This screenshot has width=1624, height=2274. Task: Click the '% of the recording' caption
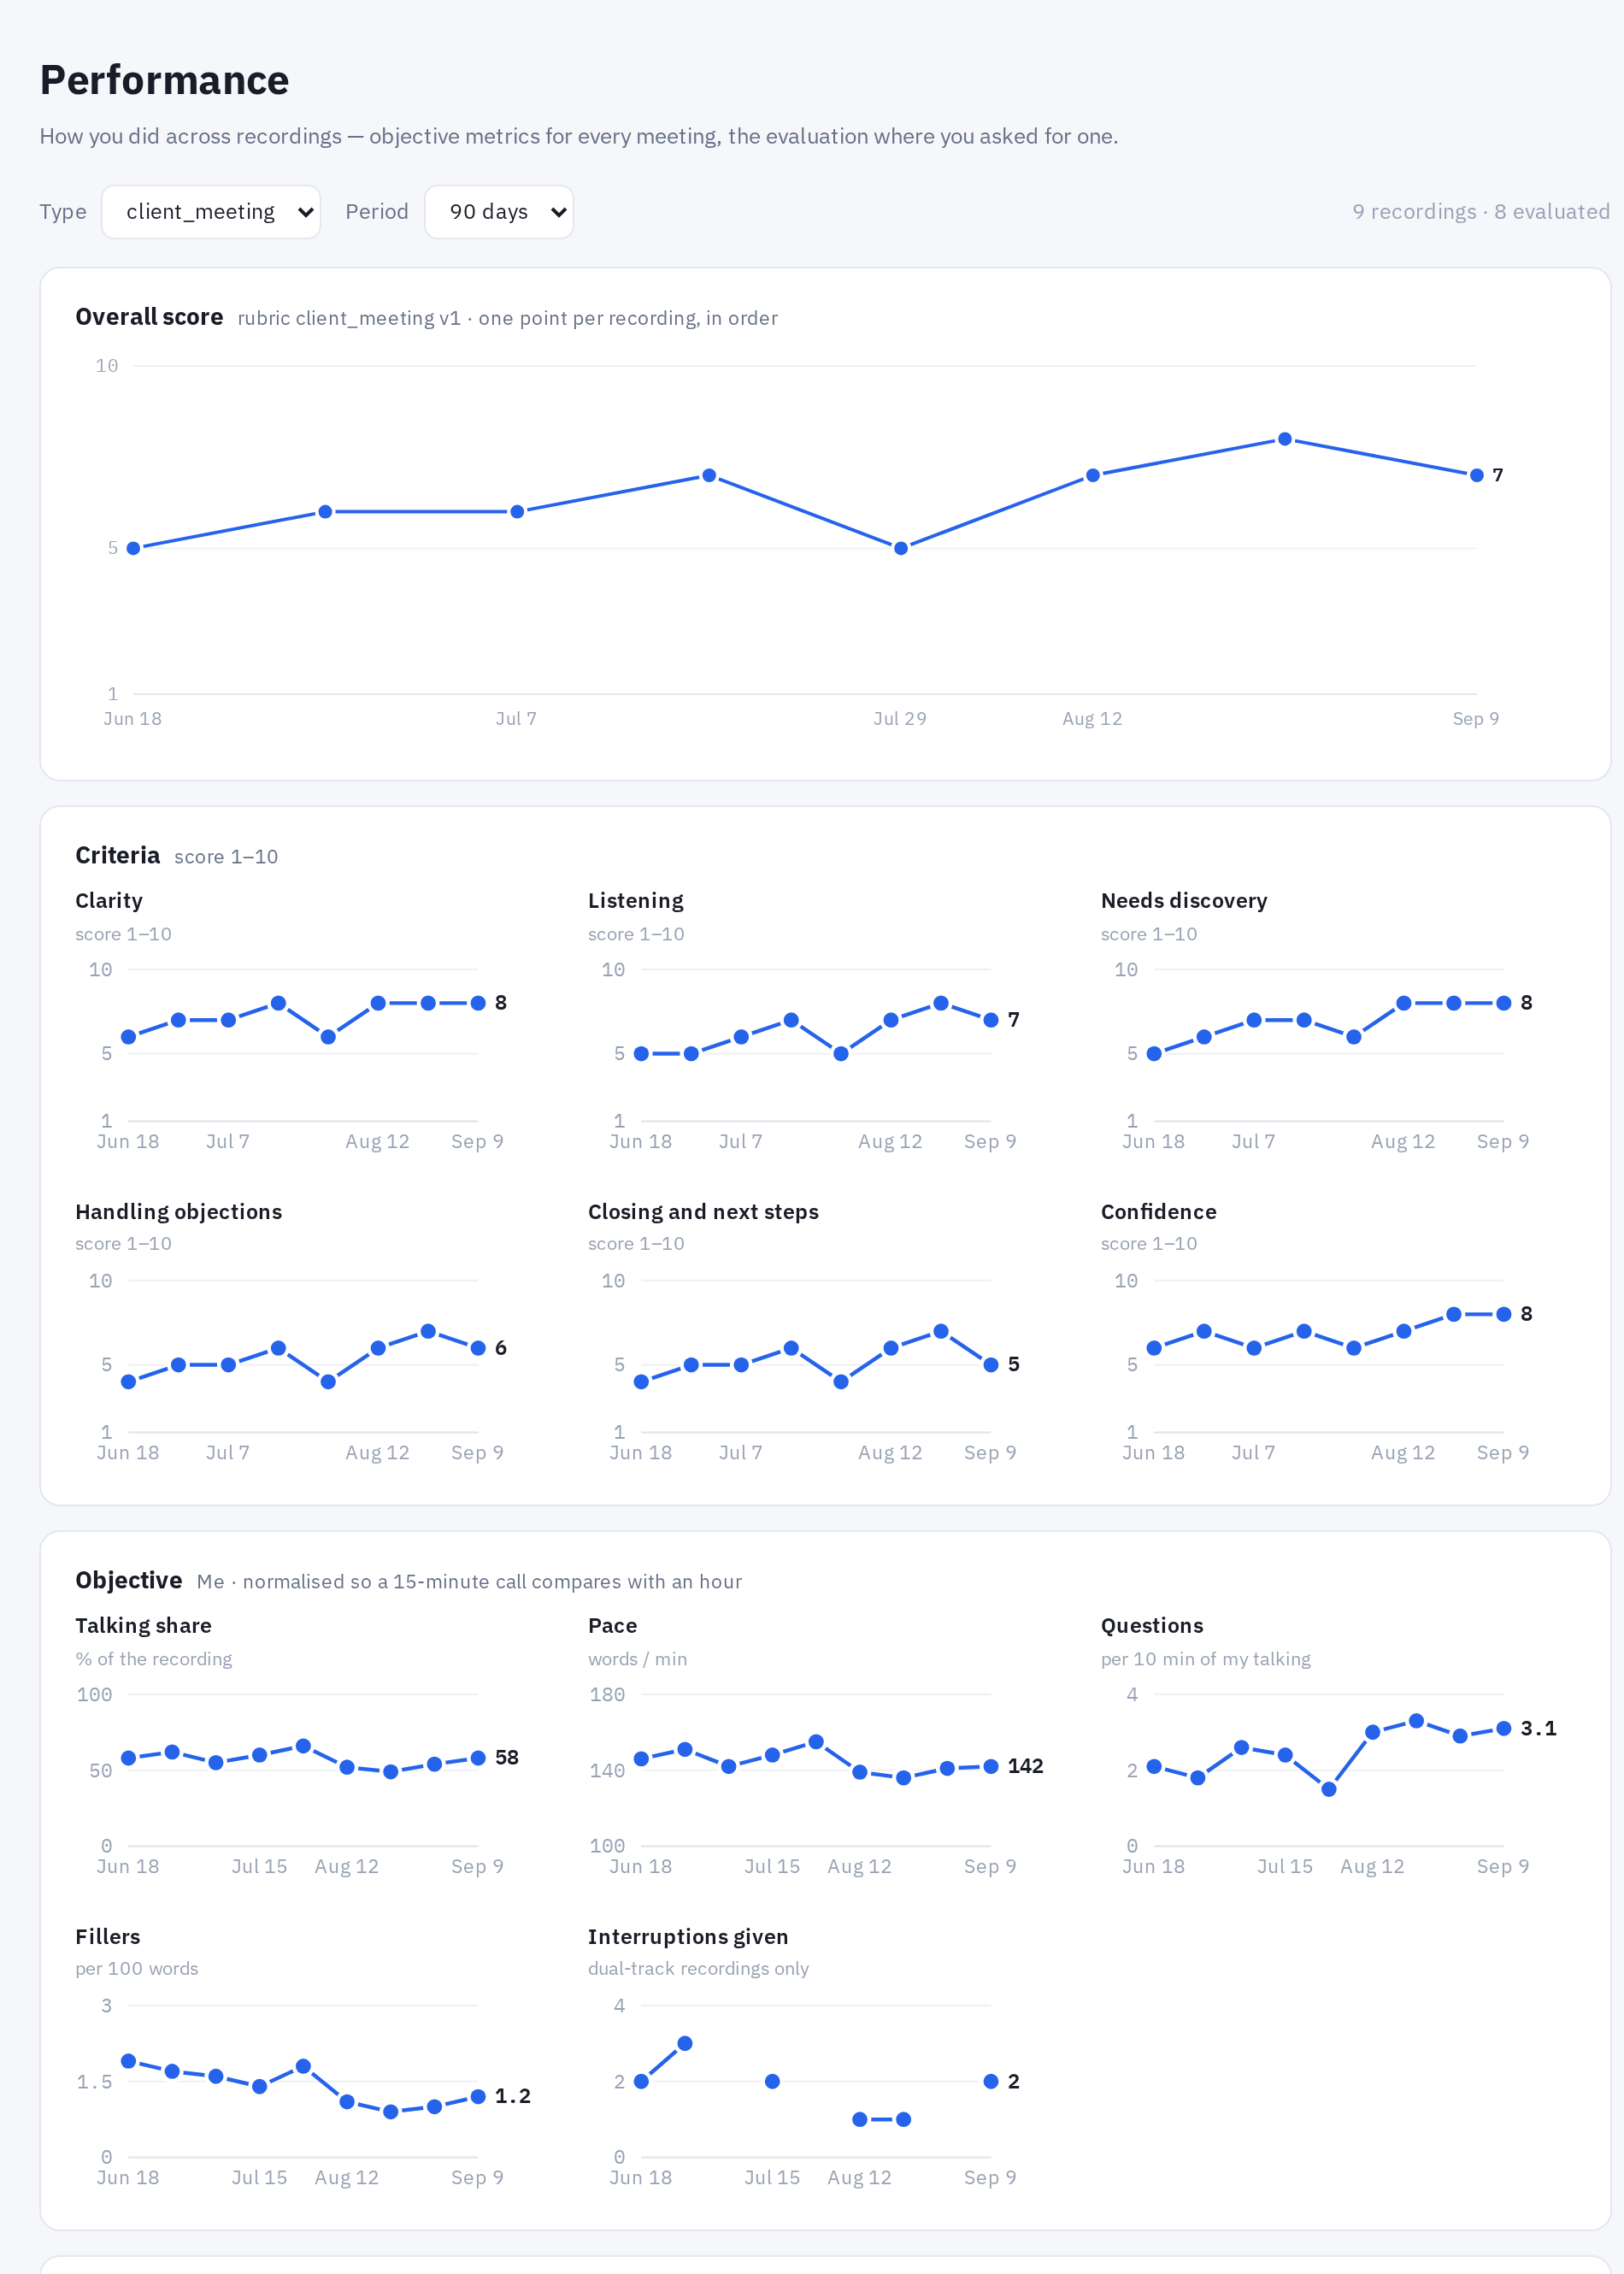tap(154, 1659)
